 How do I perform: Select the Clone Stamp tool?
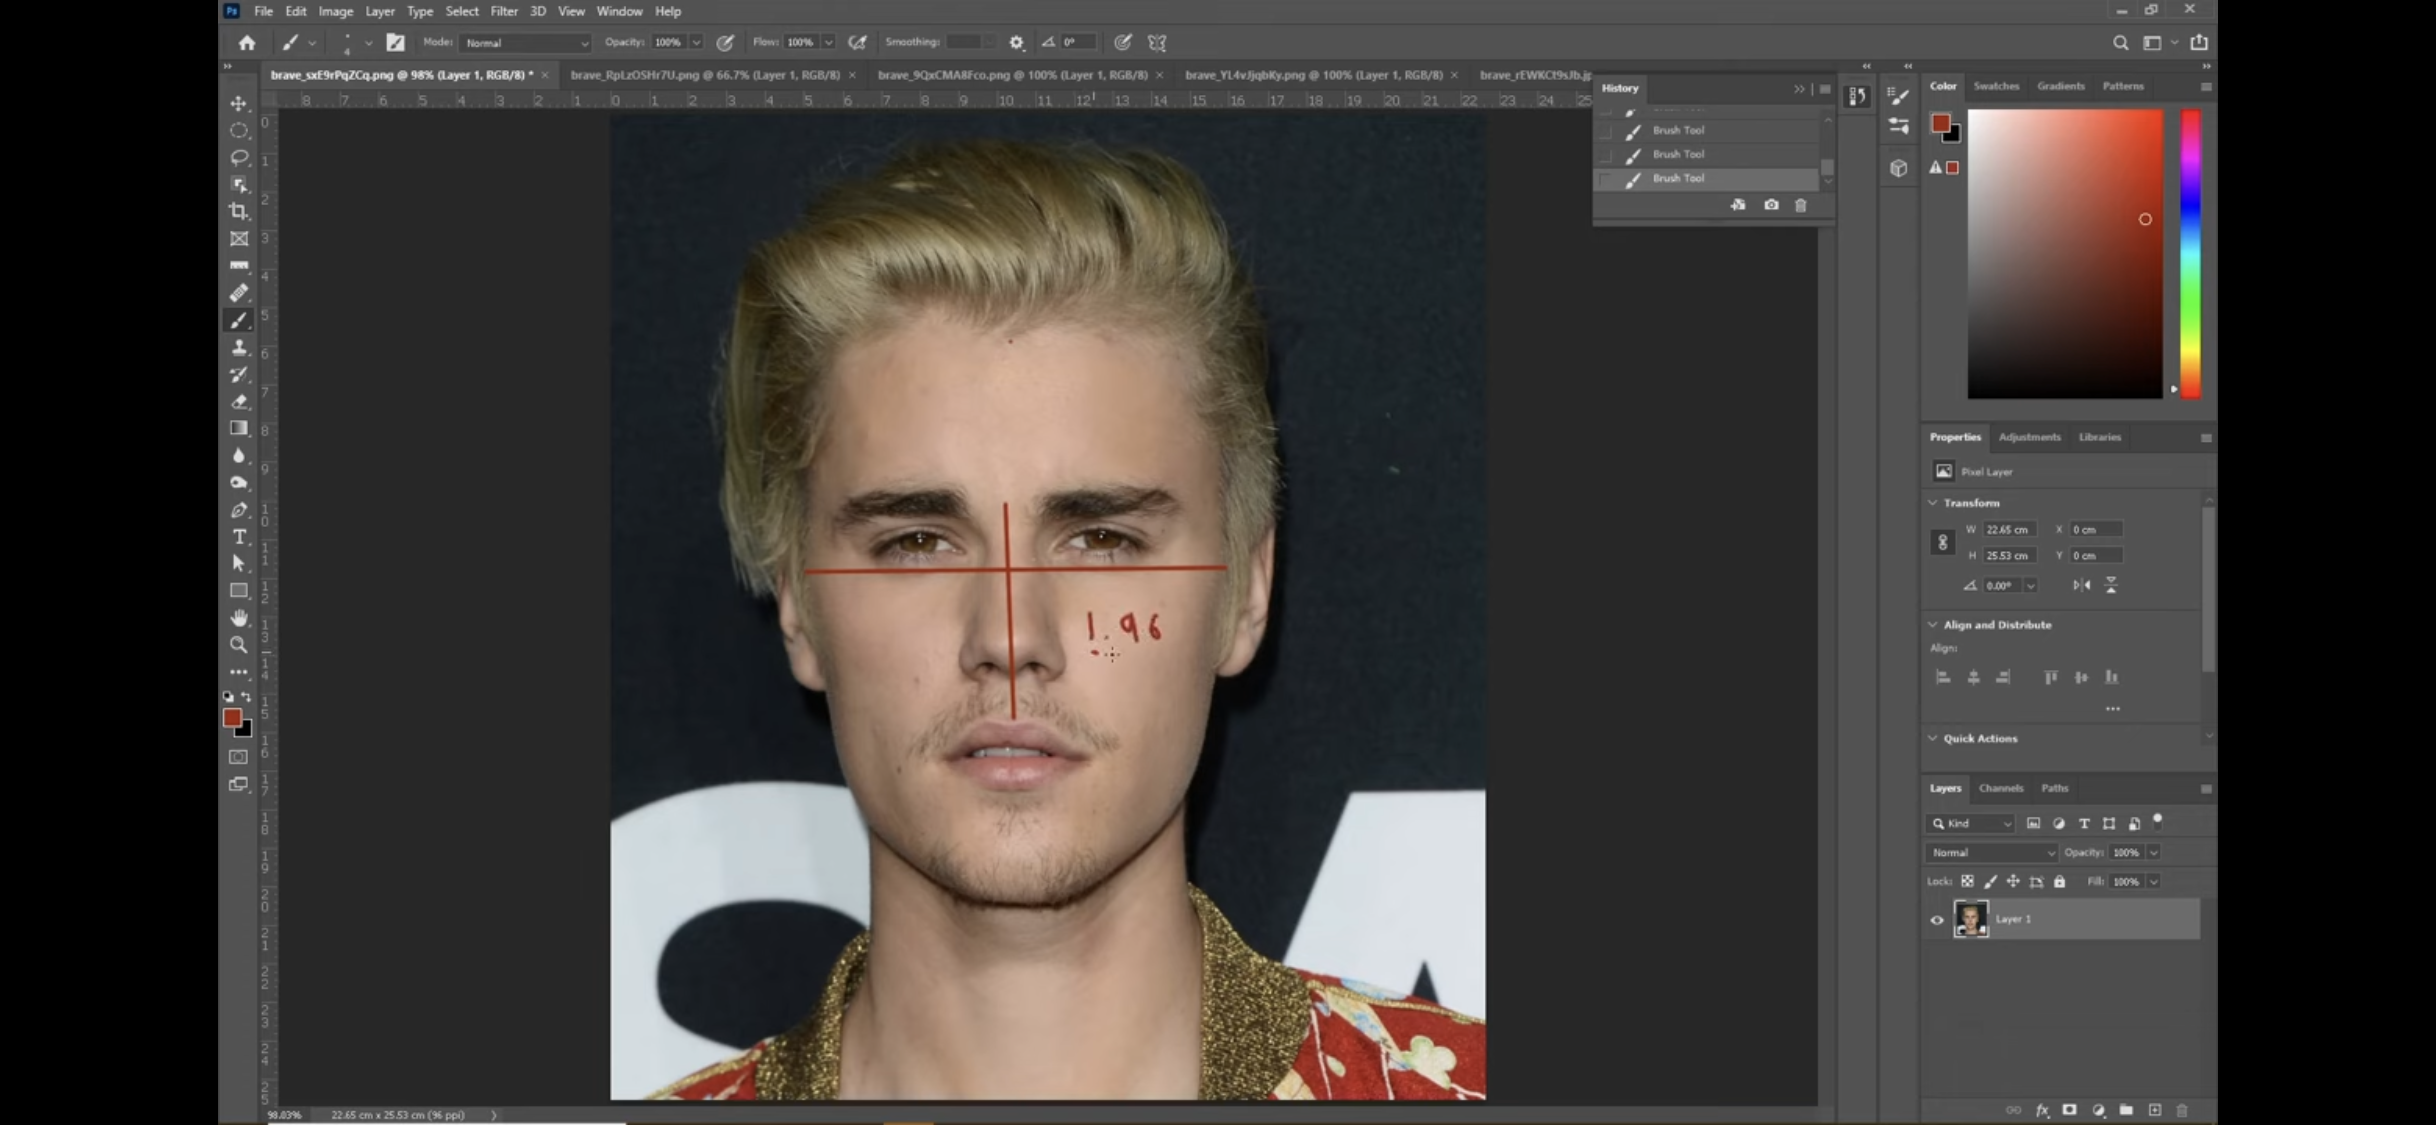point(239,347)
